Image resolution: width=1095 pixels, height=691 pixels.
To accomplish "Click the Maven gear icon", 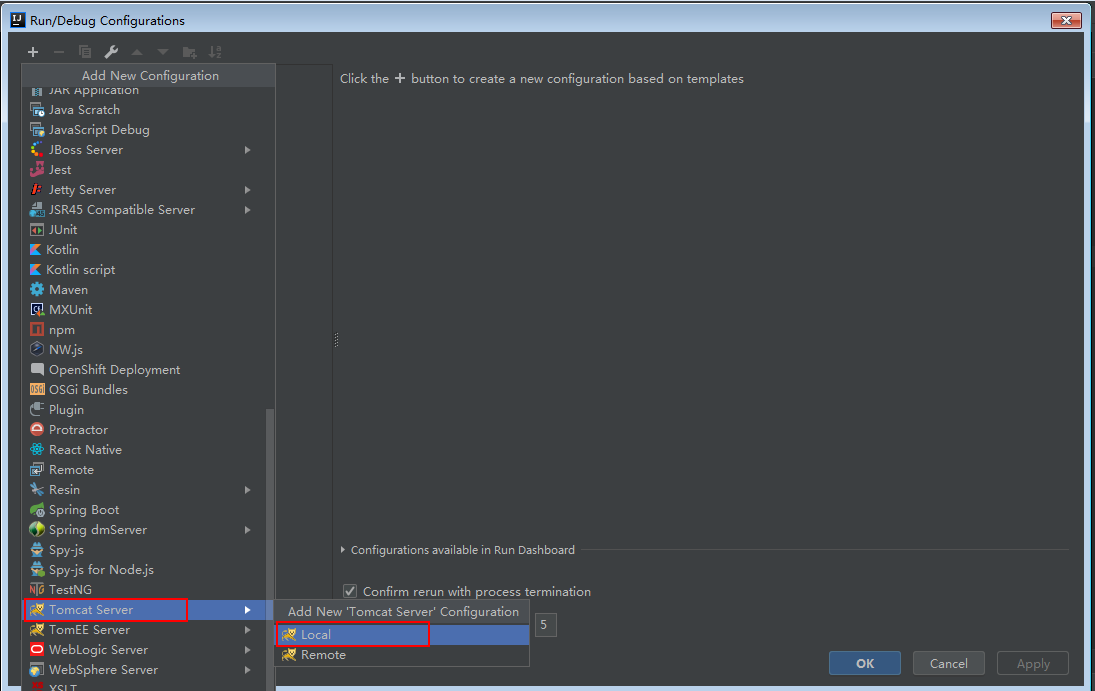I will (37, 289).
